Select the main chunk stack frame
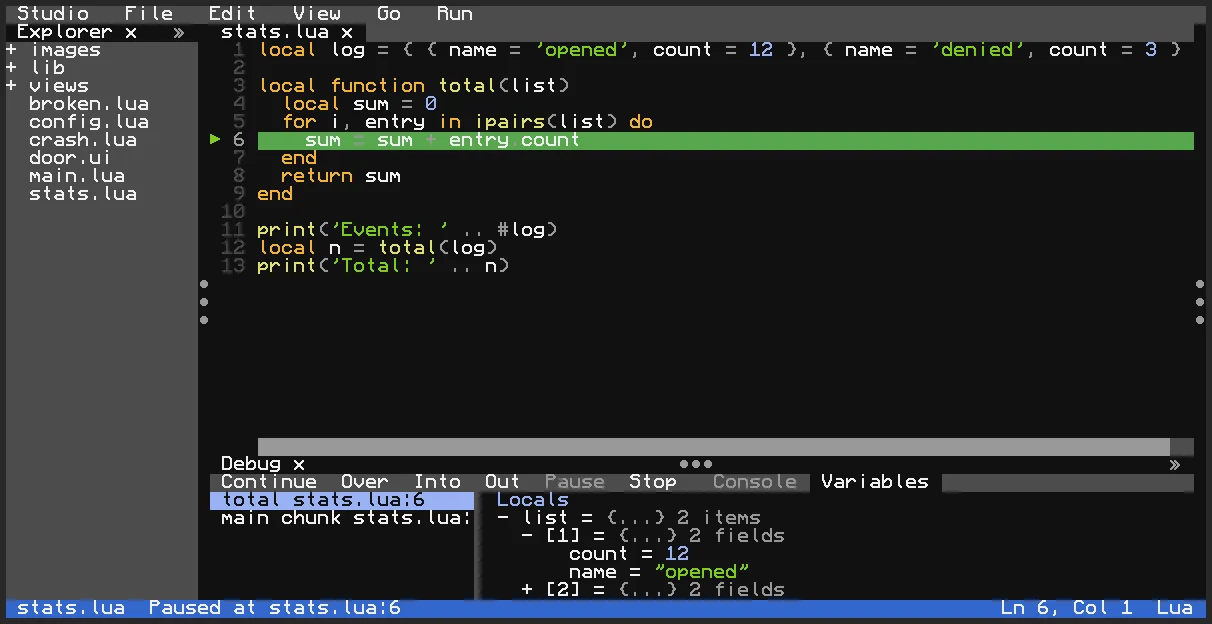This screenshot has width=1212, height=624. (342, 518)
